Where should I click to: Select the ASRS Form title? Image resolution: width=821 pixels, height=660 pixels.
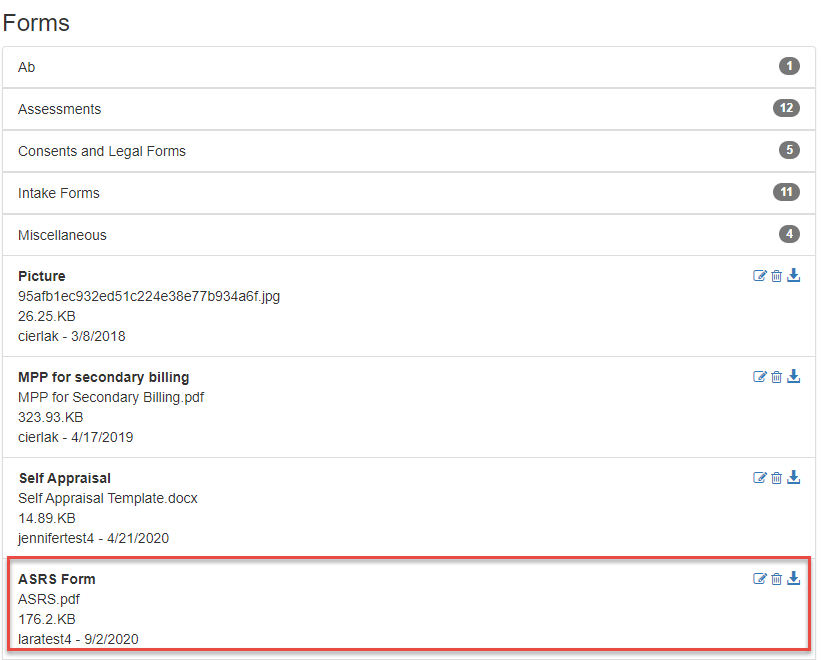(57, 579)
